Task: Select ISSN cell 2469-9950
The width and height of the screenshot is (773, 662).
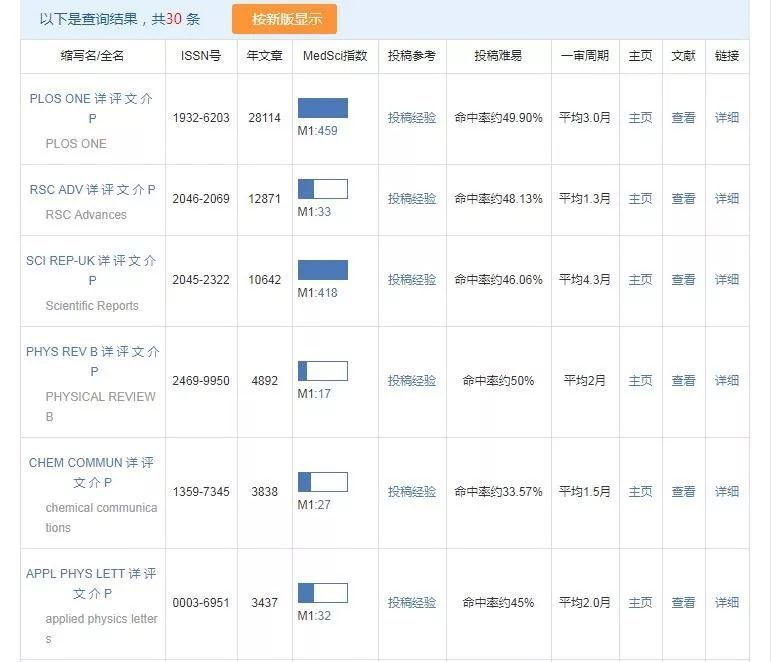Action: pos(201,381)
